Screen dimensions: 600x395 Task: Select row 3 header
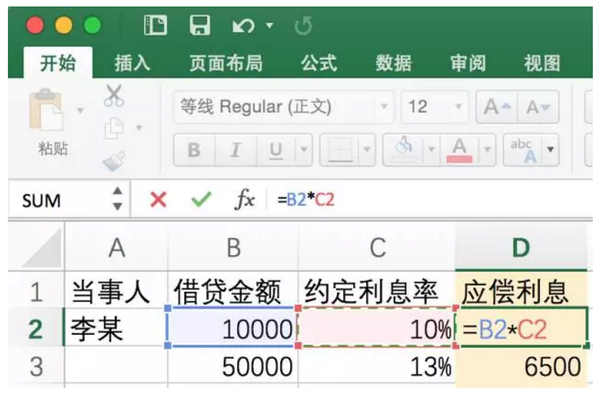pyautogui.click(x=36, y=367)
